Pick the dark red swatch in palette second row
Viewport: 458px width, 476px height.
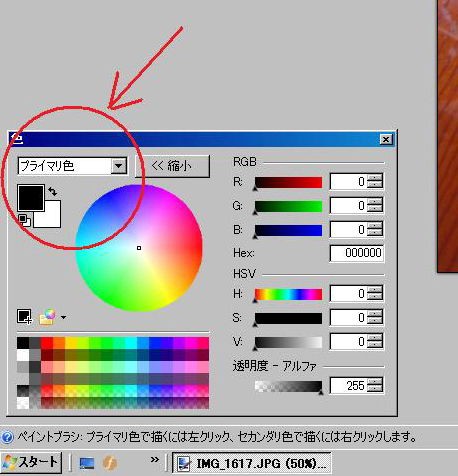click(47, 355)
